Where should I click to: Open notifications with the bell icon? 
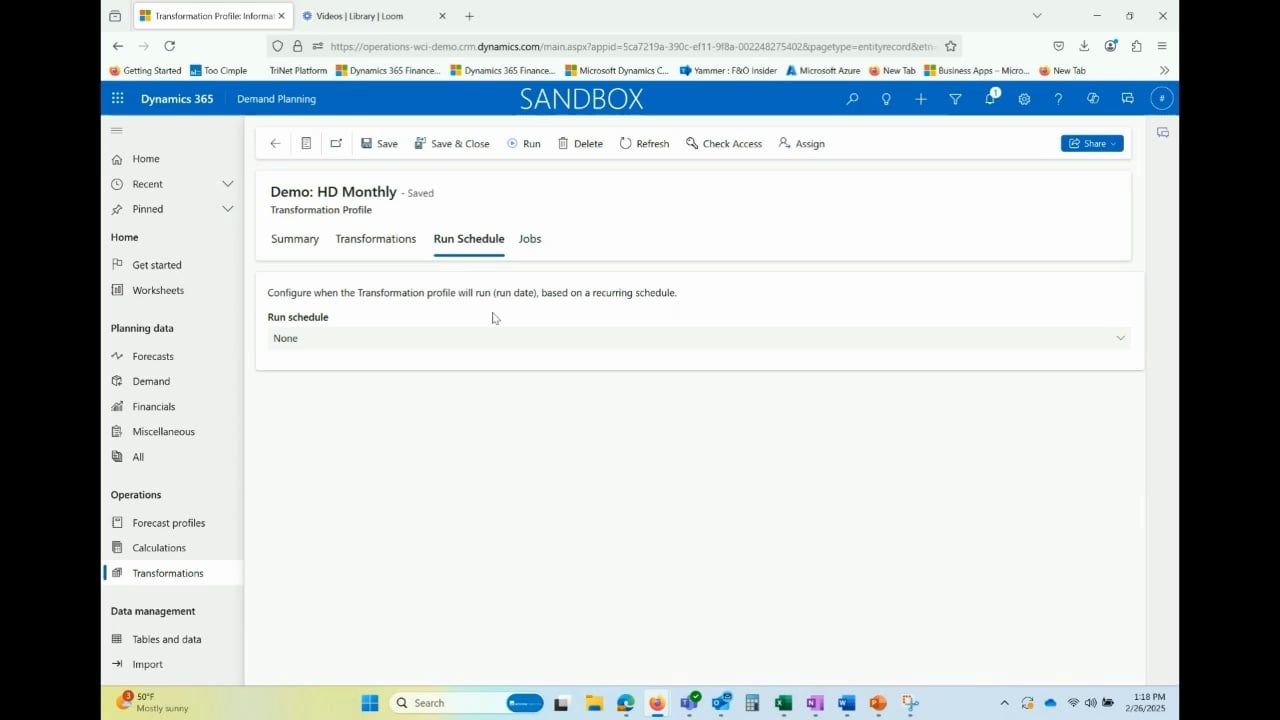[x=989, y=98]
